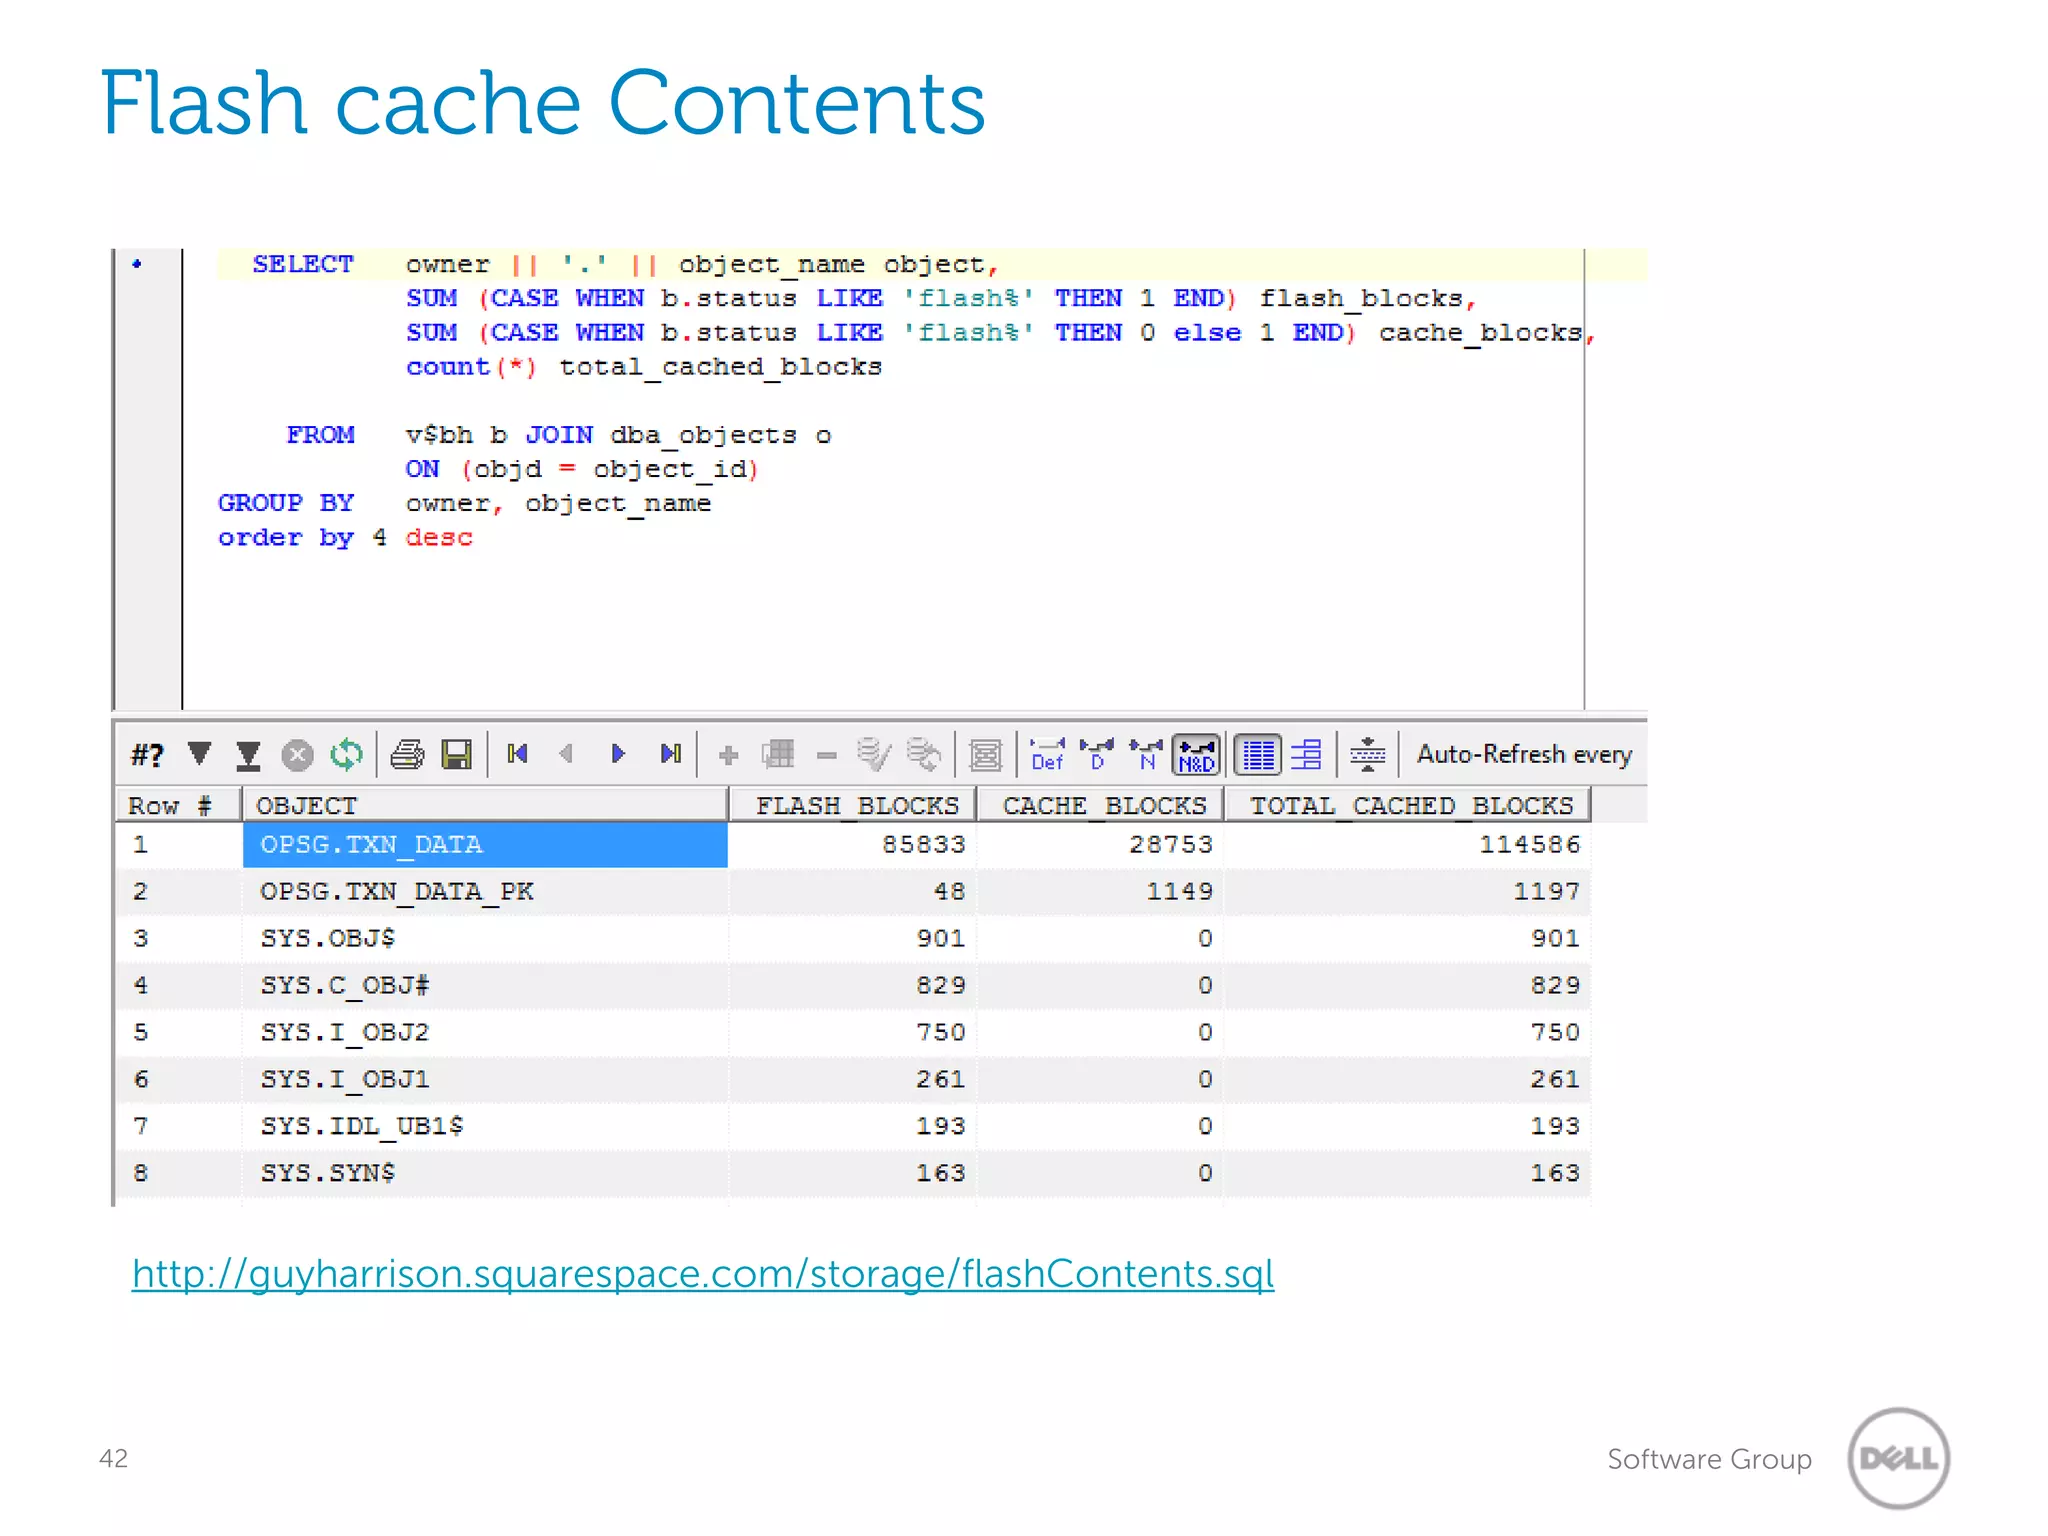Click the Row # column header

point(178,805)
